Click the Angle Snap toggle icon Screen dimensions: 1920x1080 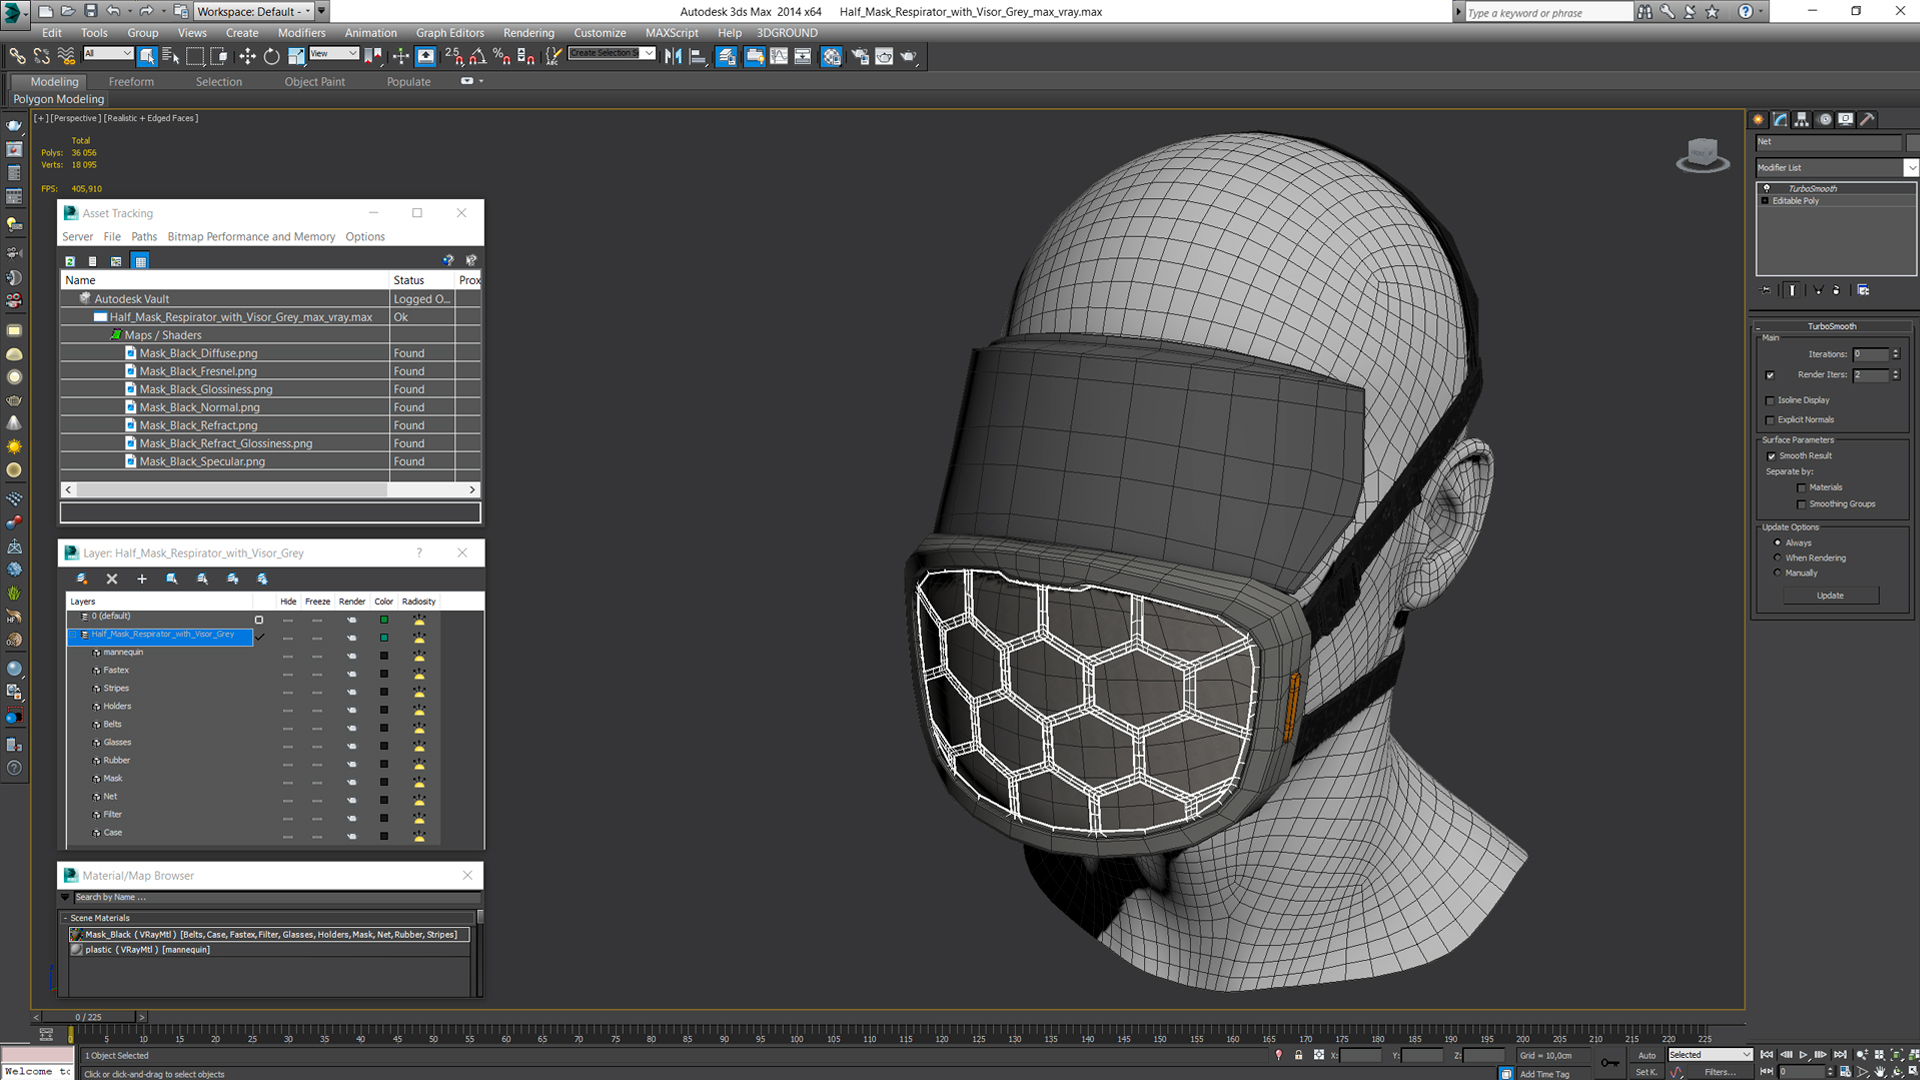point(478,57)
